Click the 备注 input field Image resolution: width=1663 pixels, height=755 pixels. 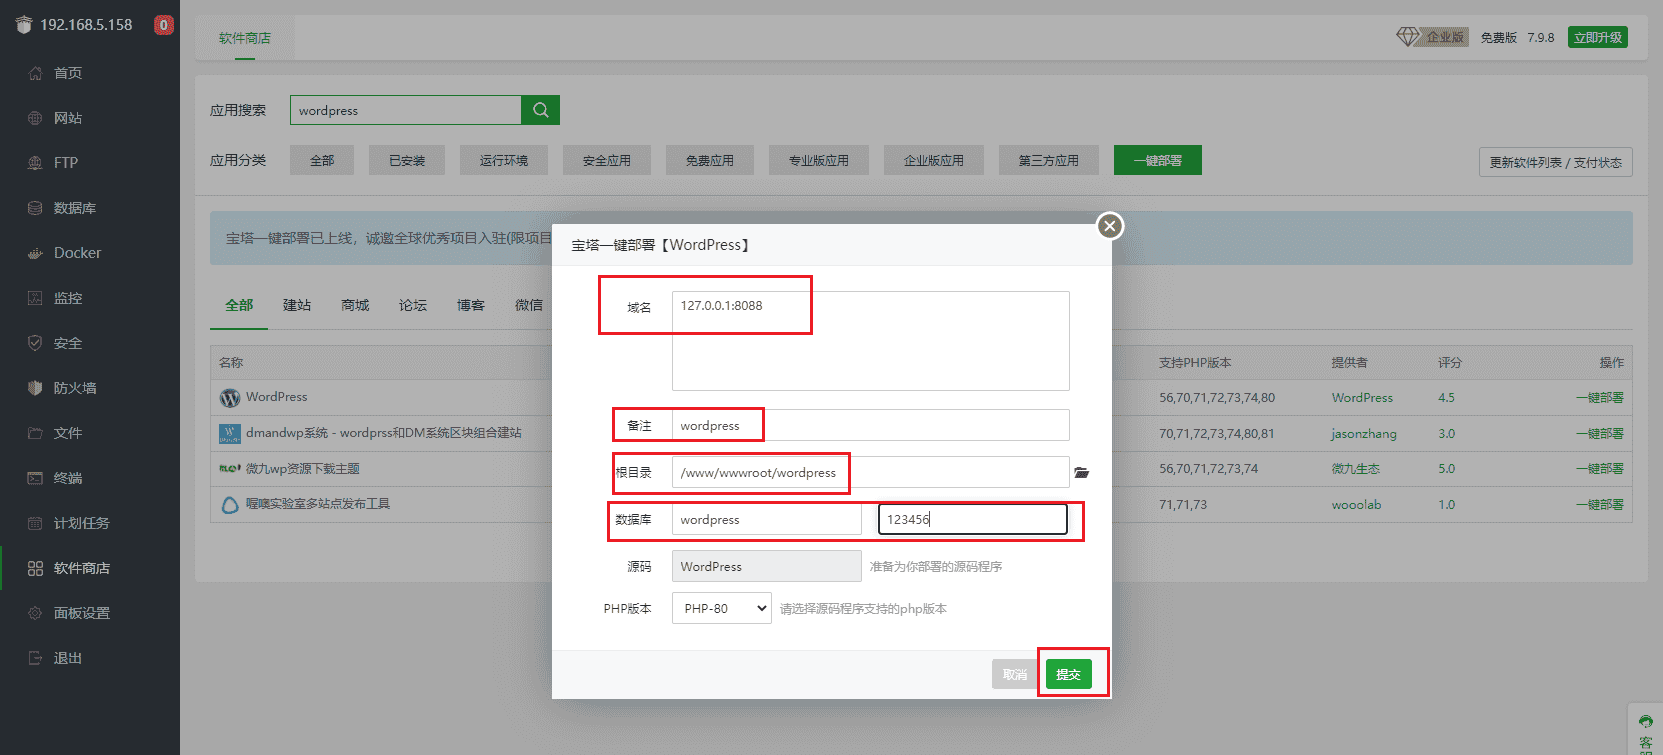click(871, 425)
